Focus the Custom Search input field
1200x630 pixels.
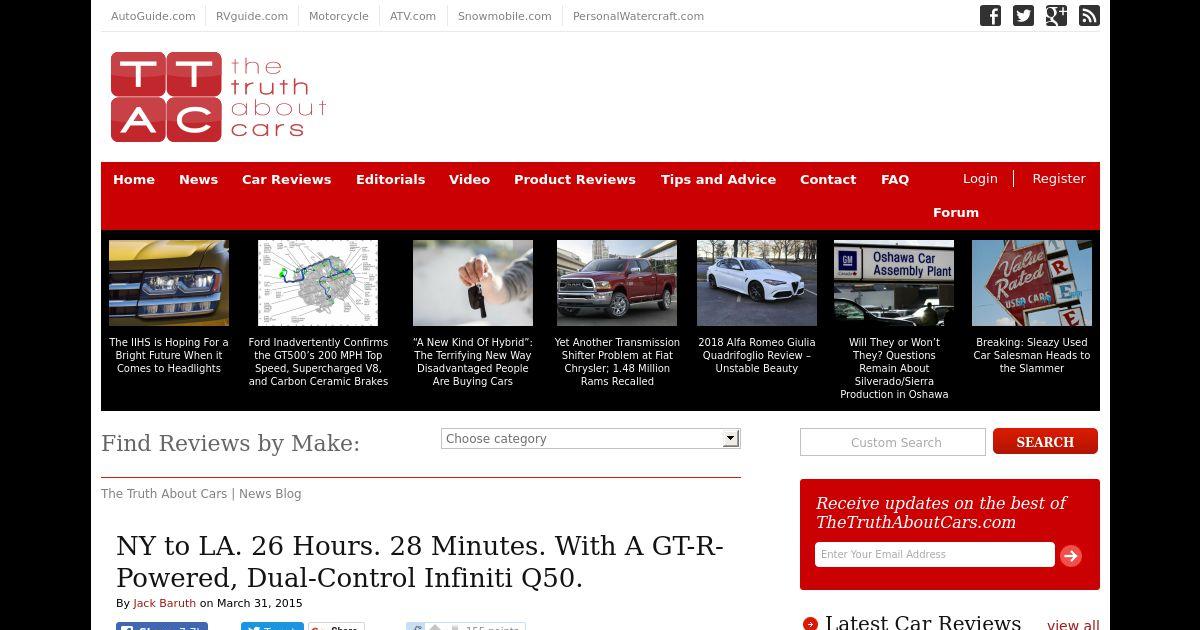(x=893, y=442)
